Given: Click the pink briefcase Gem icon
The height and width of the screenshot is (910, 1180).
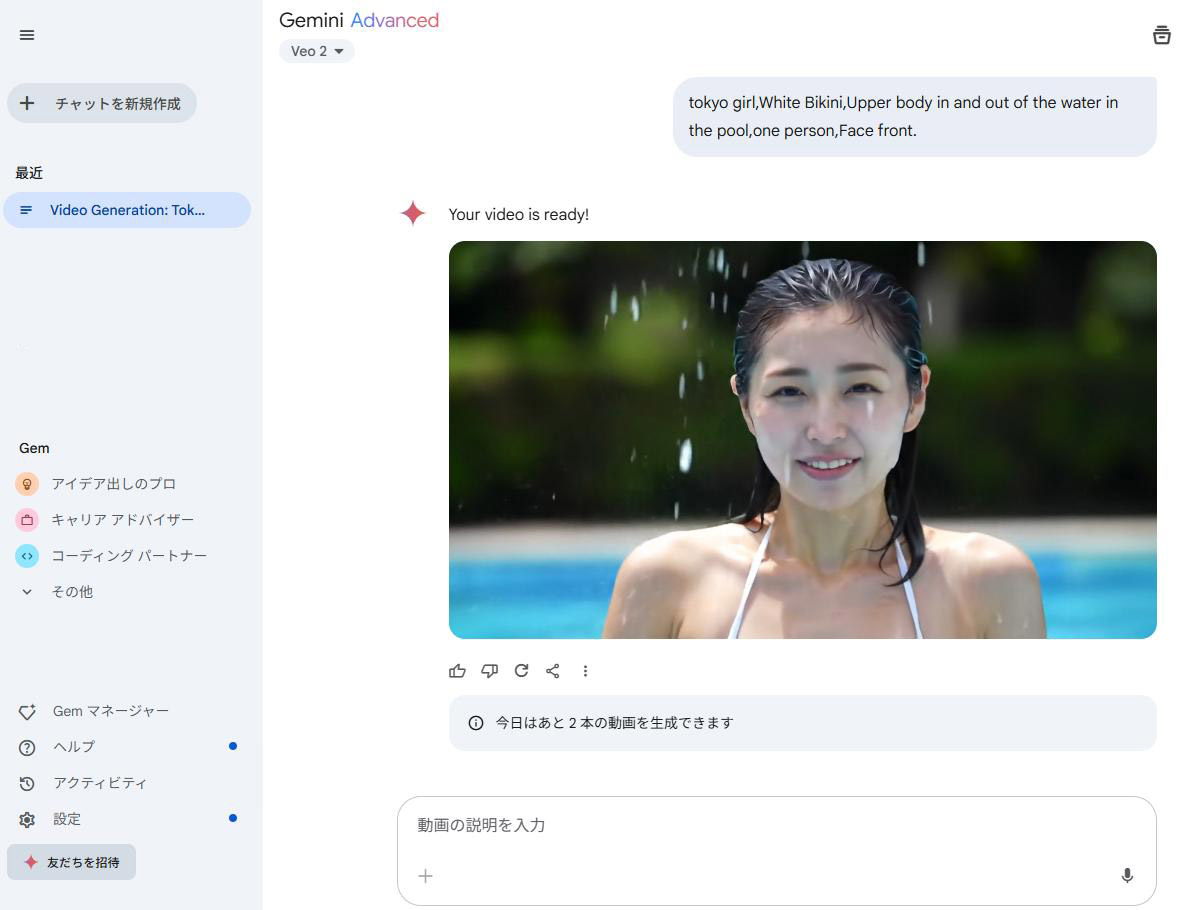Looking at the screenshot, I should pyautogui.click(x=27, y=520).
